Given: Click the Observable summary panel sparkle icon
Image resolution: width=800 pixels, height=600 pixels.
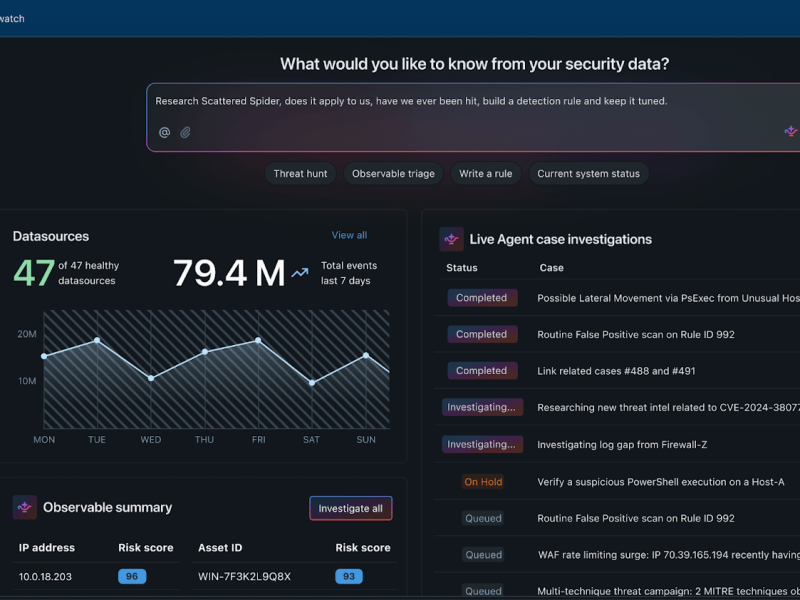Looking at the screenshot, I should pos(24,507).
